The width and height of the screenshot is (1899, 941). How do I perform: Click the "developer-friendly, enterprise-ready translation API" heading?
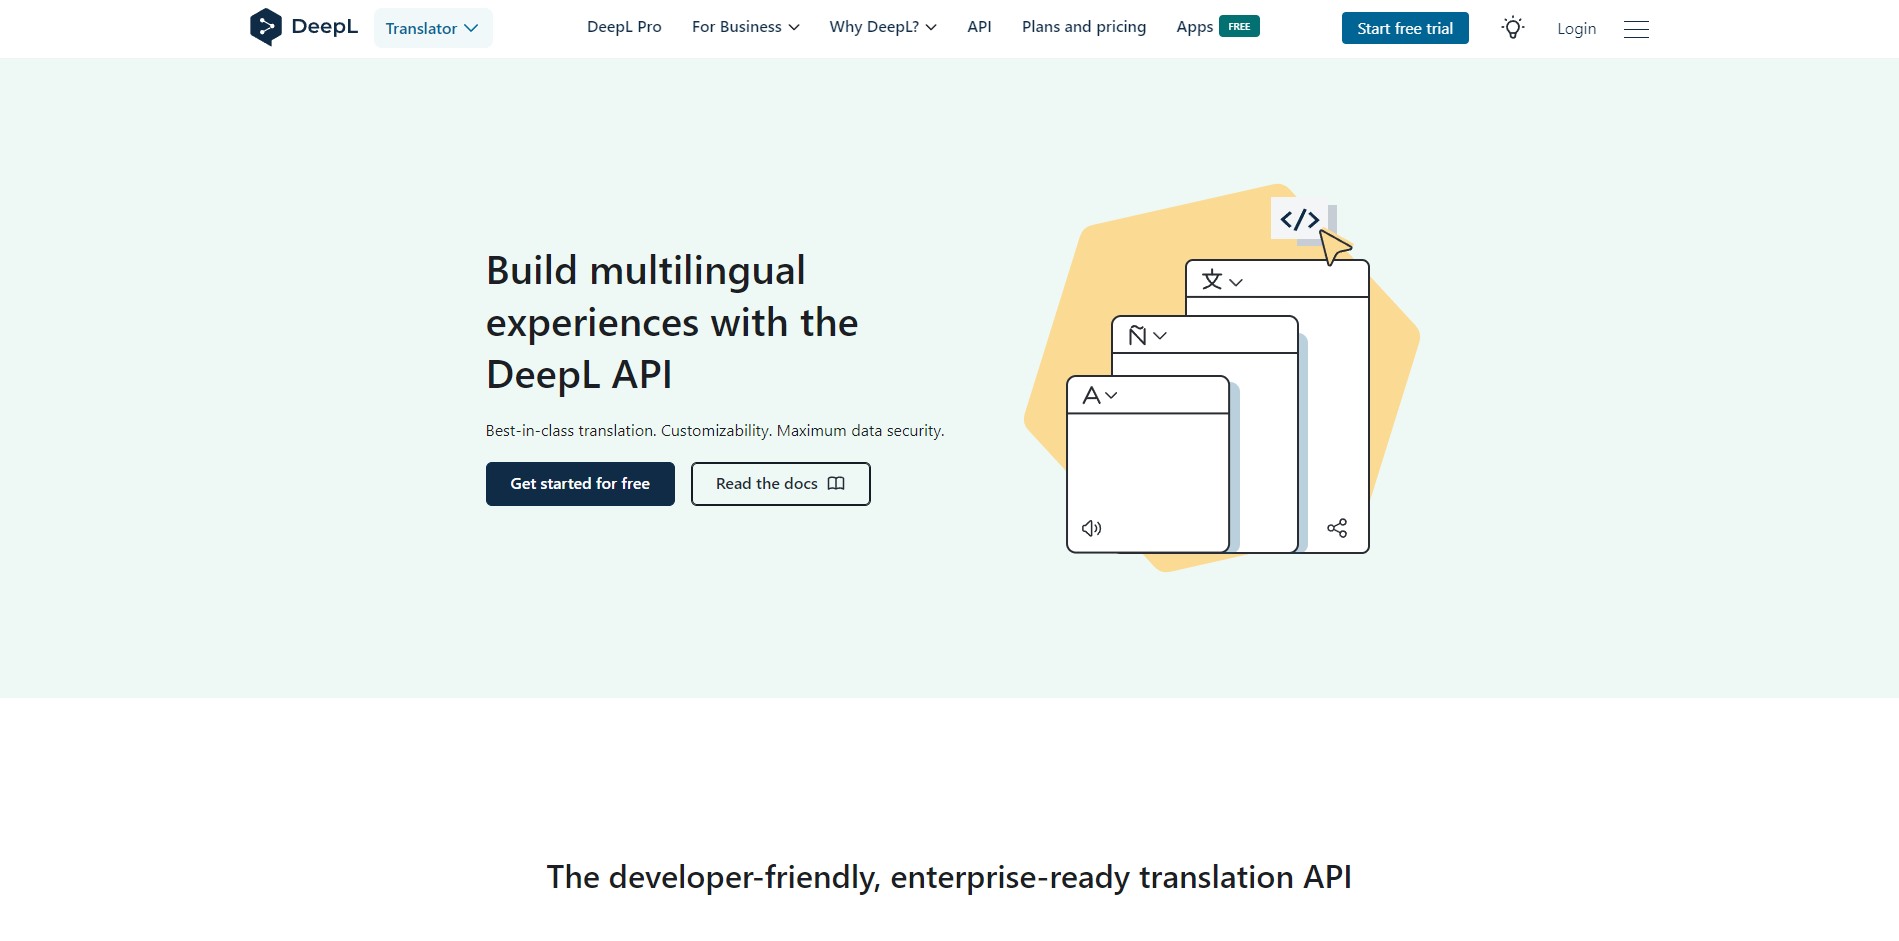(949, 877)
